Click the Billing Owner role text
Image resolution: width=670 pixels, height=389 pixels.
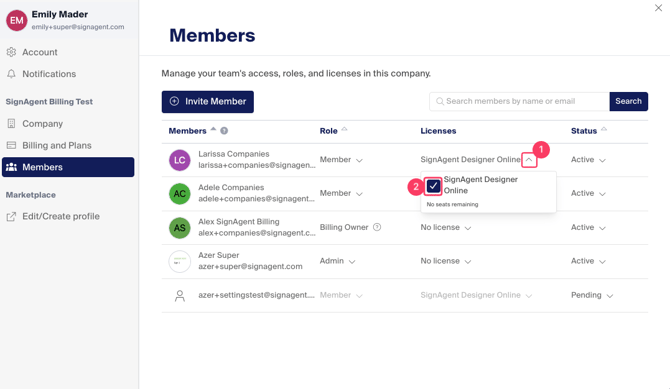coord(344,227)
